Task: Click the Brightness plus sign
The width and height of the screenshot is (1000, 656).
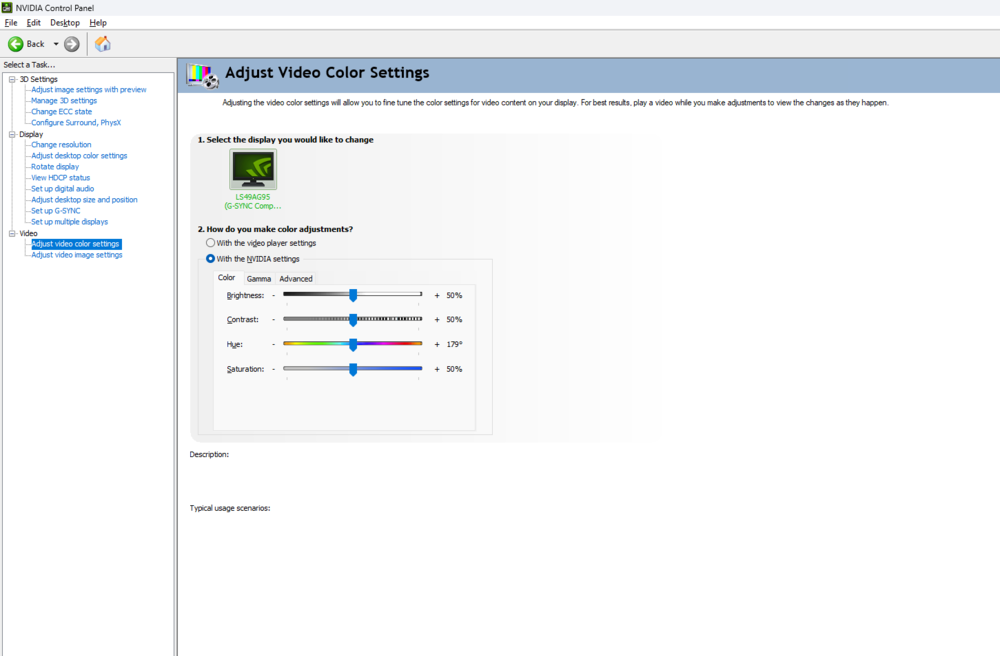Action: [437, 296]
